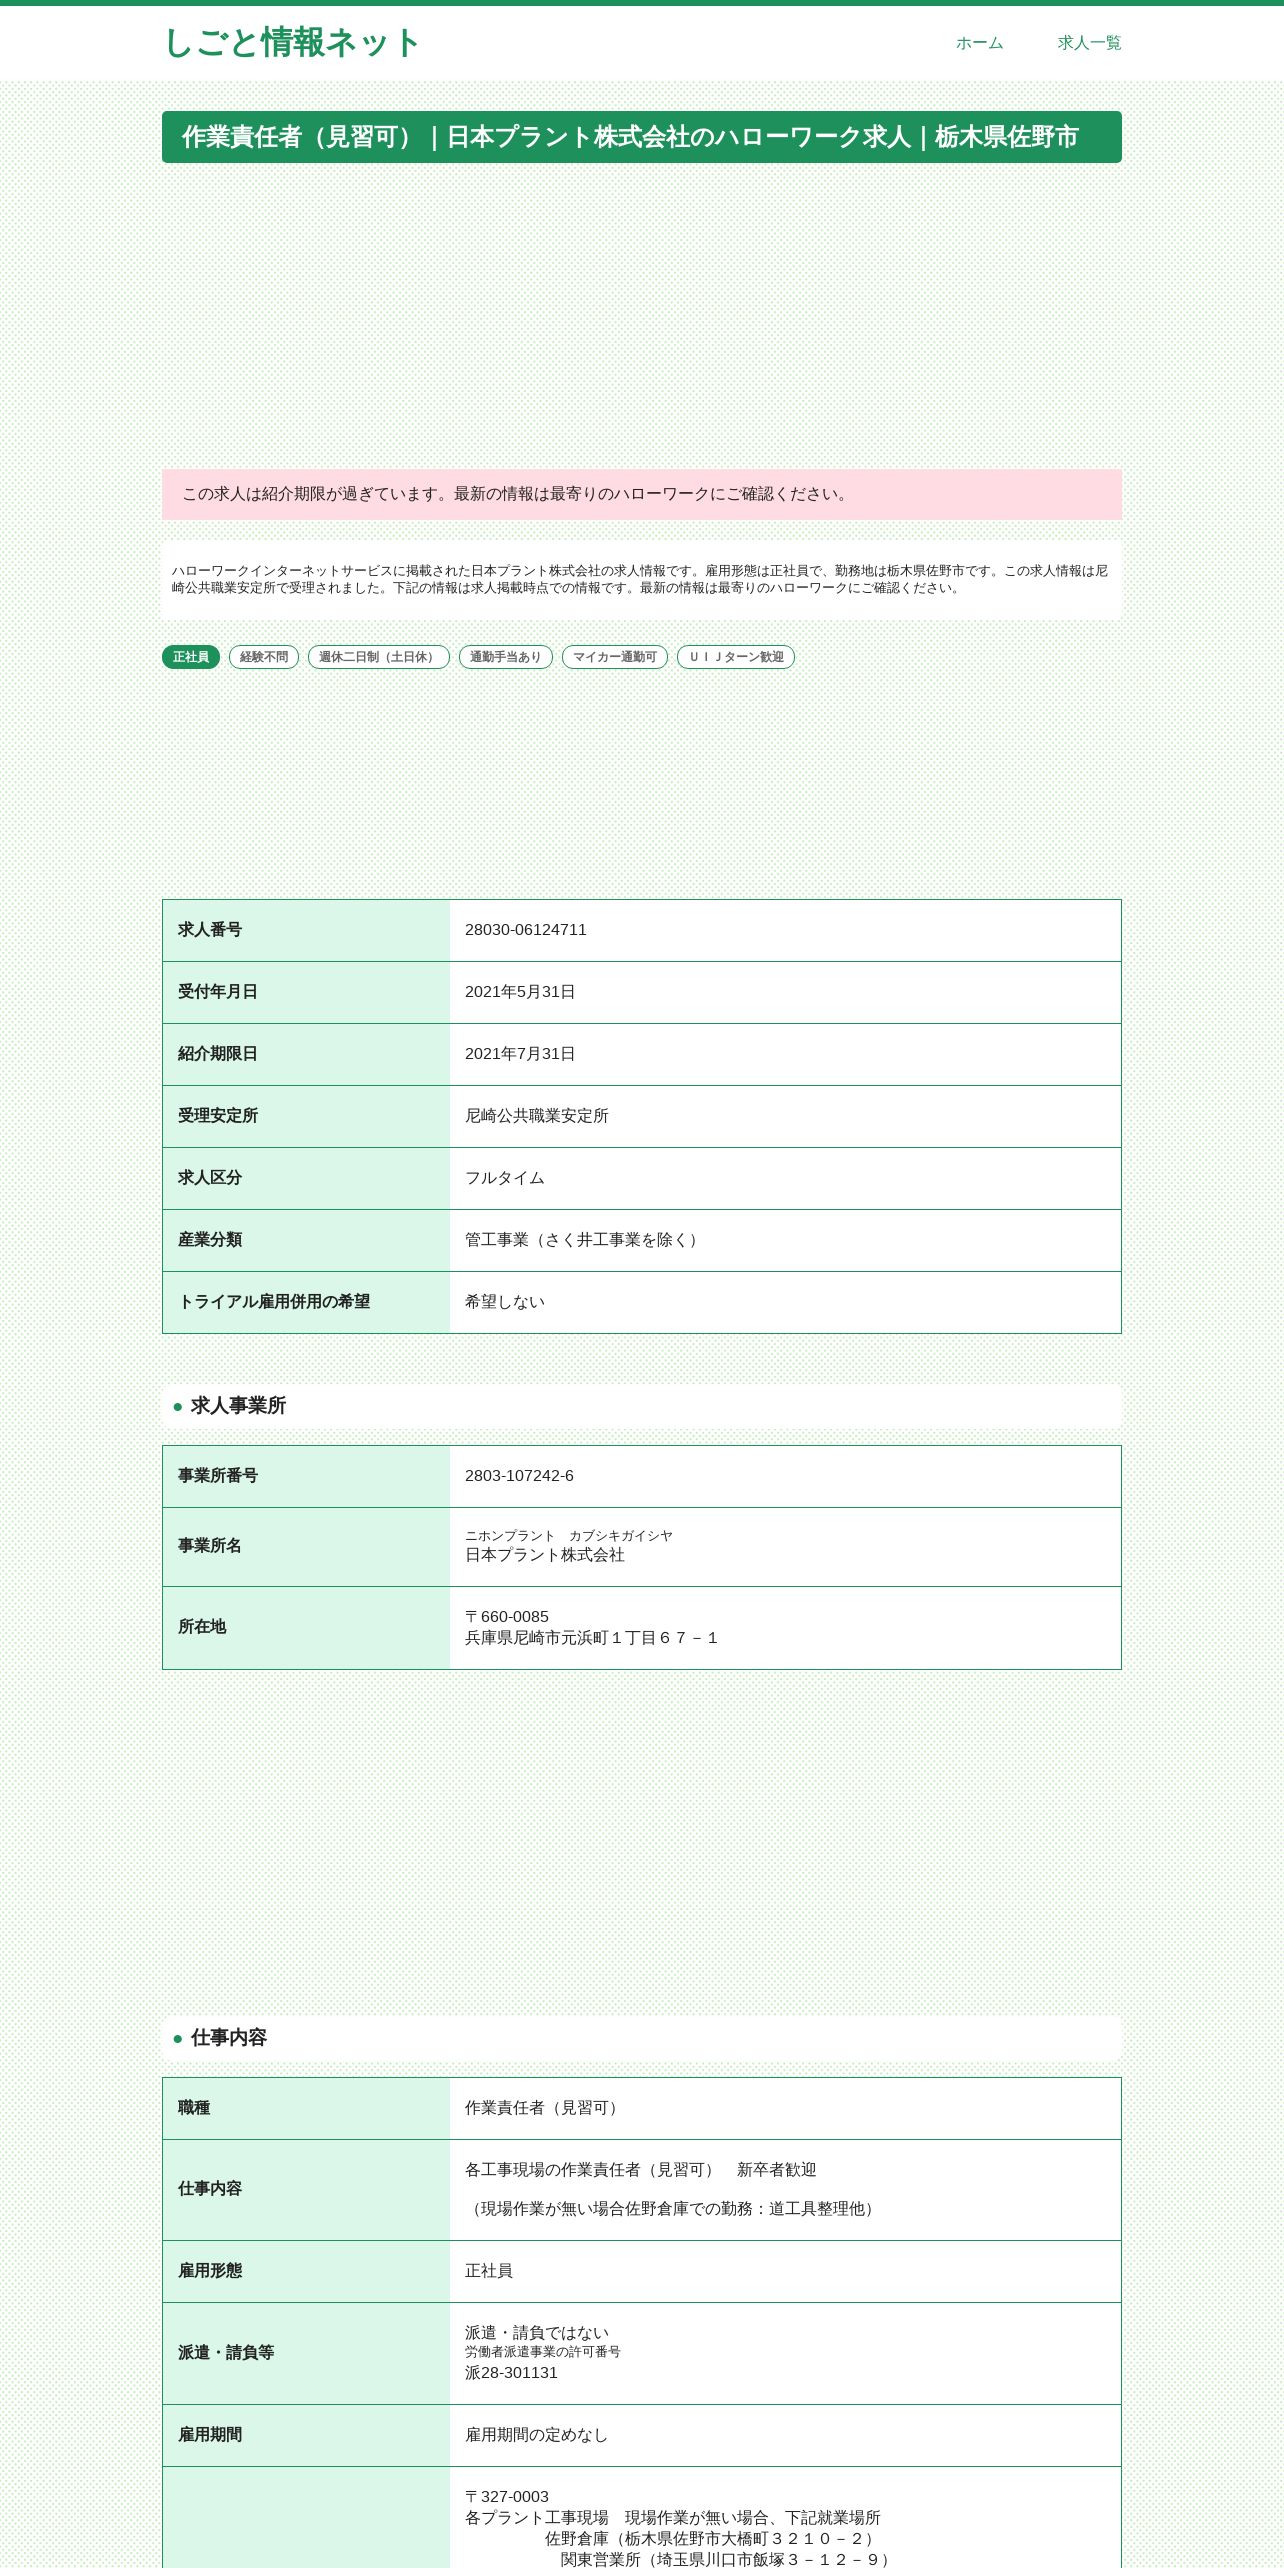
Task: Click the 事業所名 row label
Action: point(210,1546)
